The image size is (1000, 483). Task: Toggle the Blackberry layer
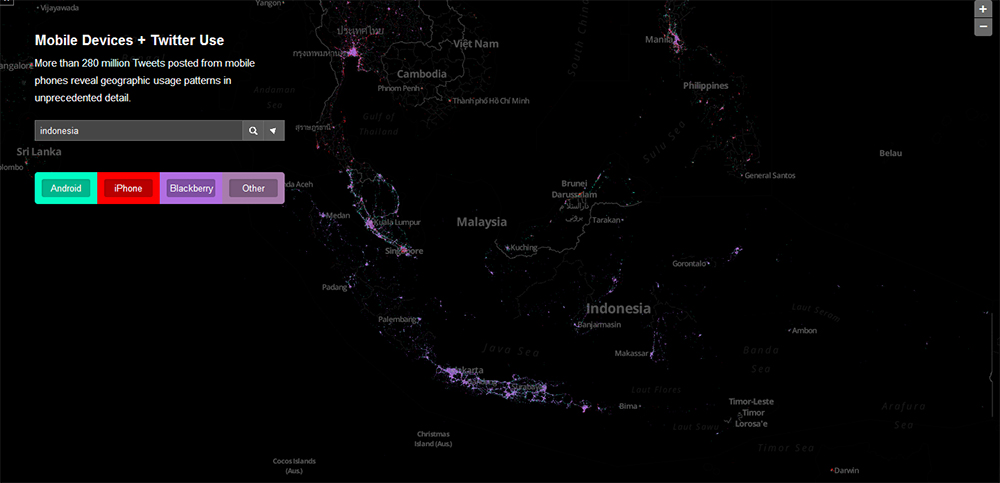[x=191, y=188]
